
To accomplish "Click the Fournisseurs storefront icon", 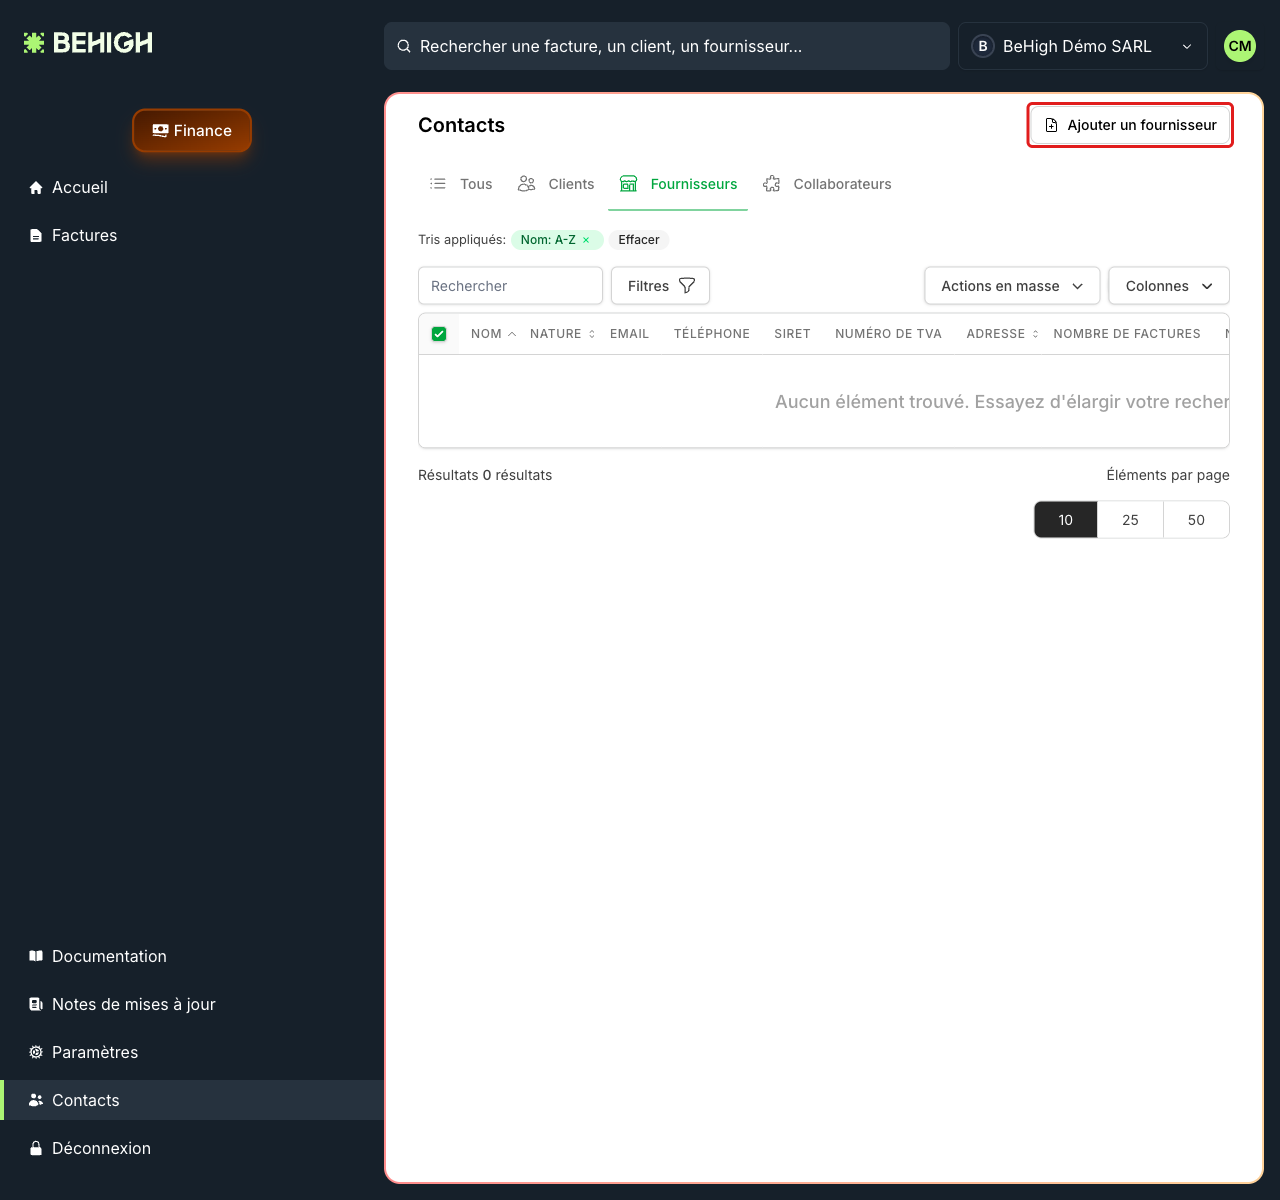I will 628,184.
